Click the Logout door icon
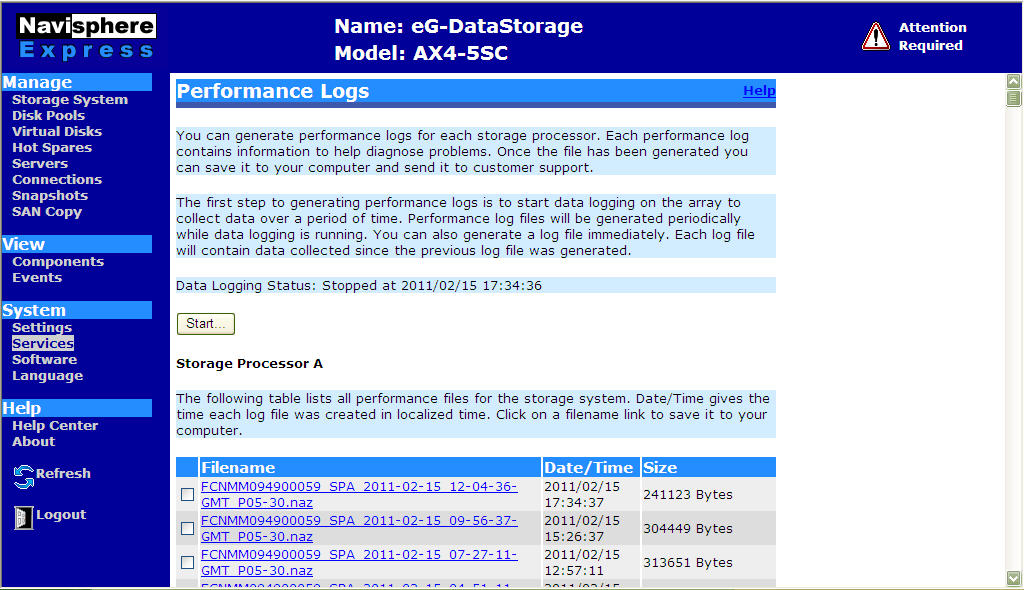The height and width of the screenshot is (590, 1024). (x=24, y=517)
